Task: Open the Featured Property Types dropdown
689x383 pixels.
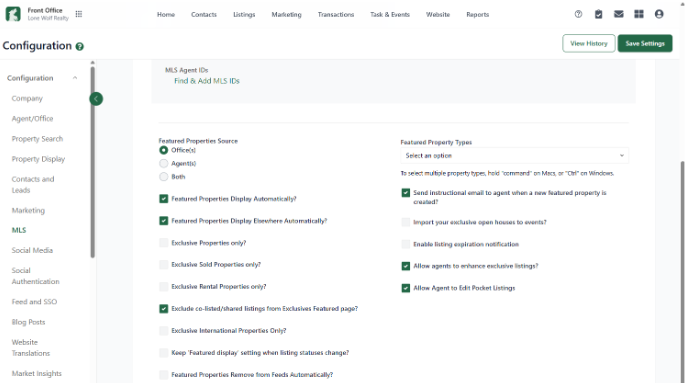Action: 514,155
